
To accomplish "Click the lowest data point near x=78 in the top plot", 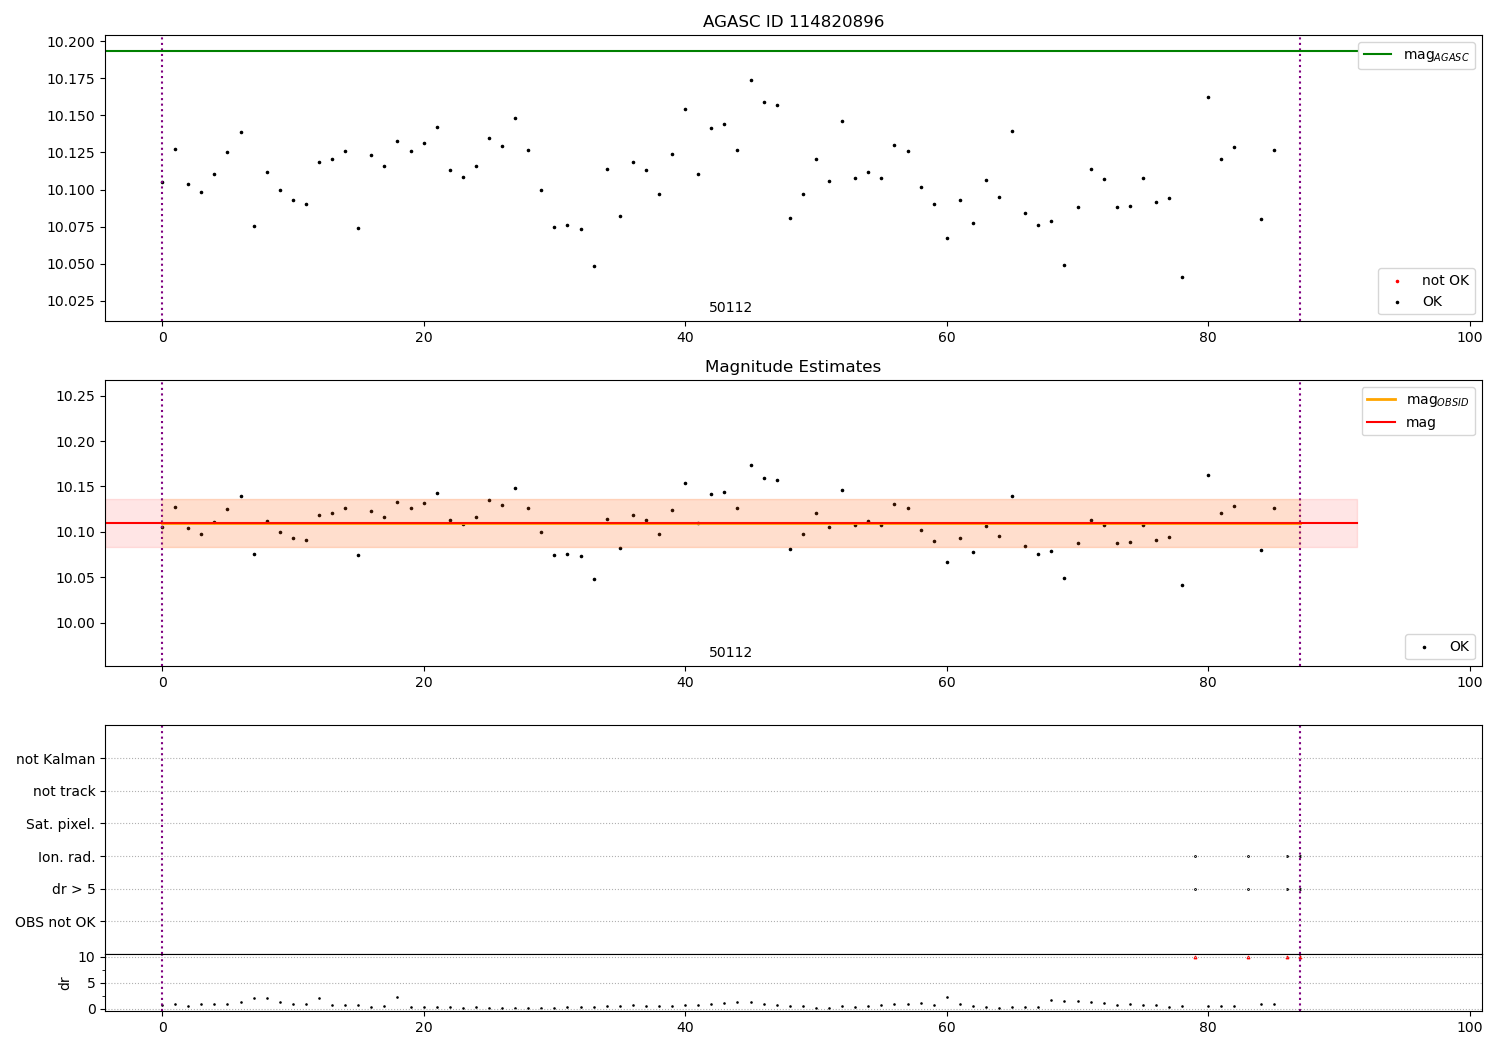I will point(1182,277).
